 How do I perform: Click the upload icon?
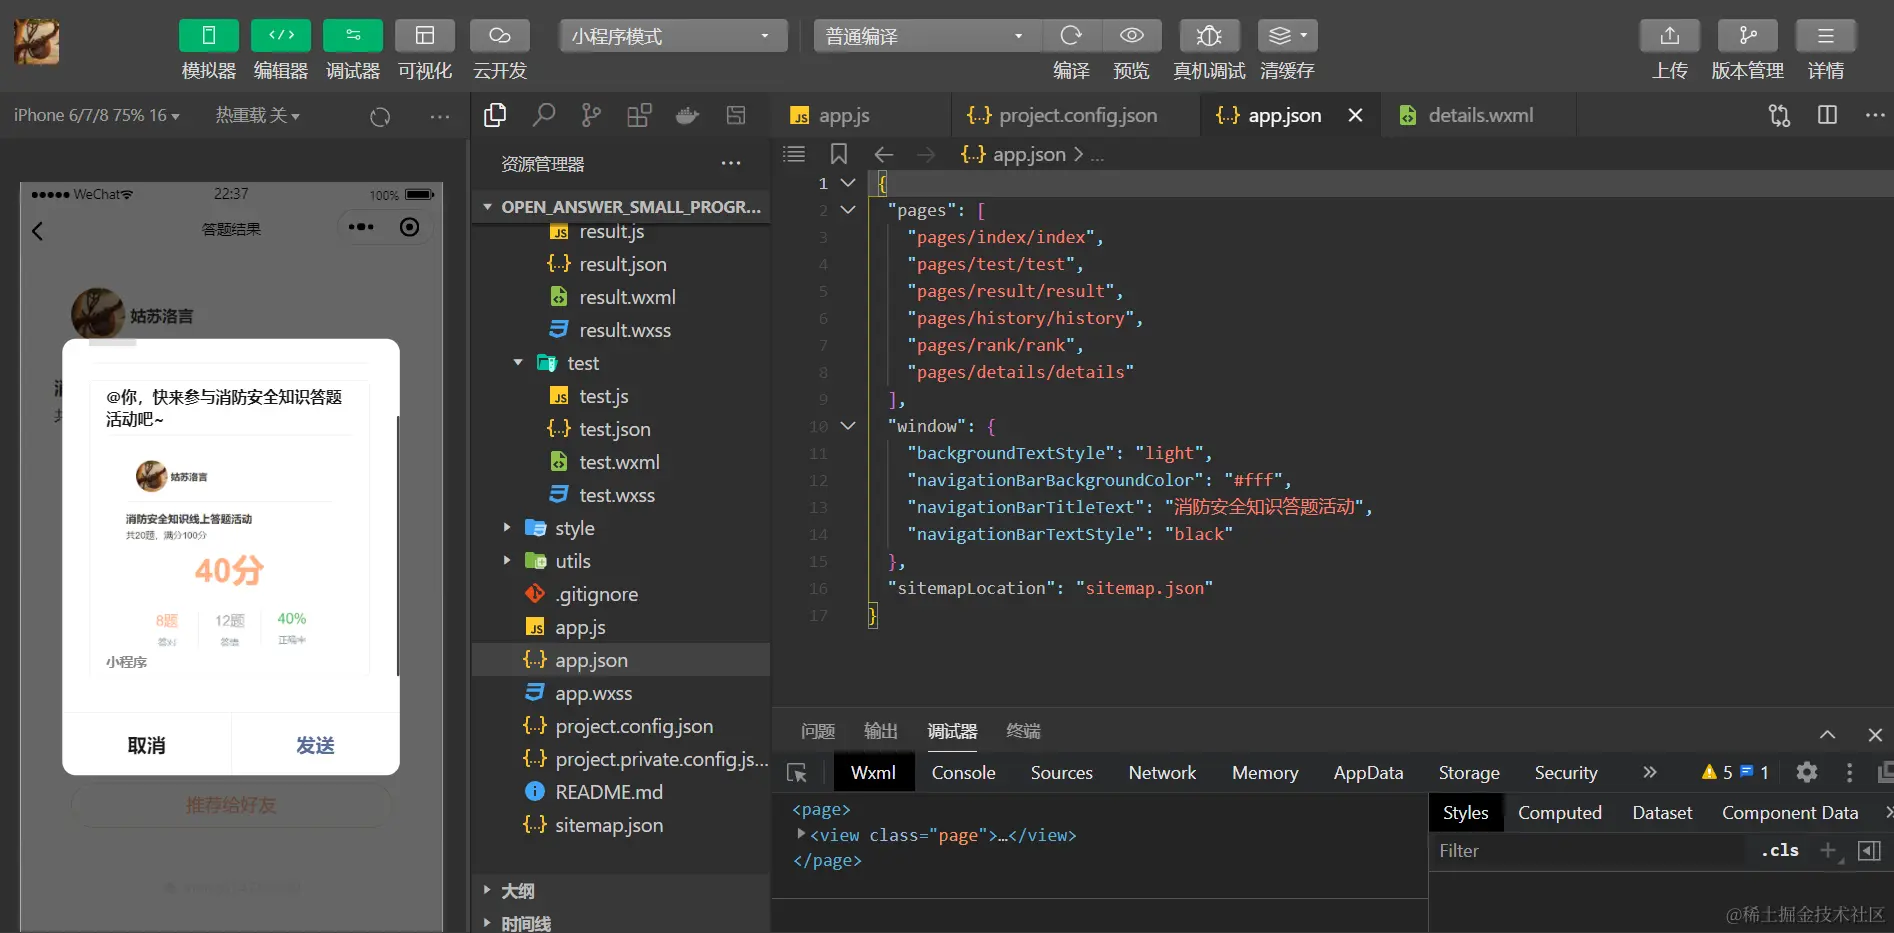click(1670, 36)
